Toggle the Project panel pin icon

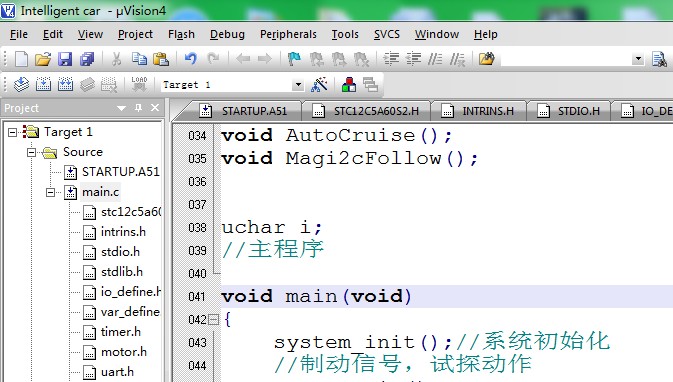pos(138,108)
